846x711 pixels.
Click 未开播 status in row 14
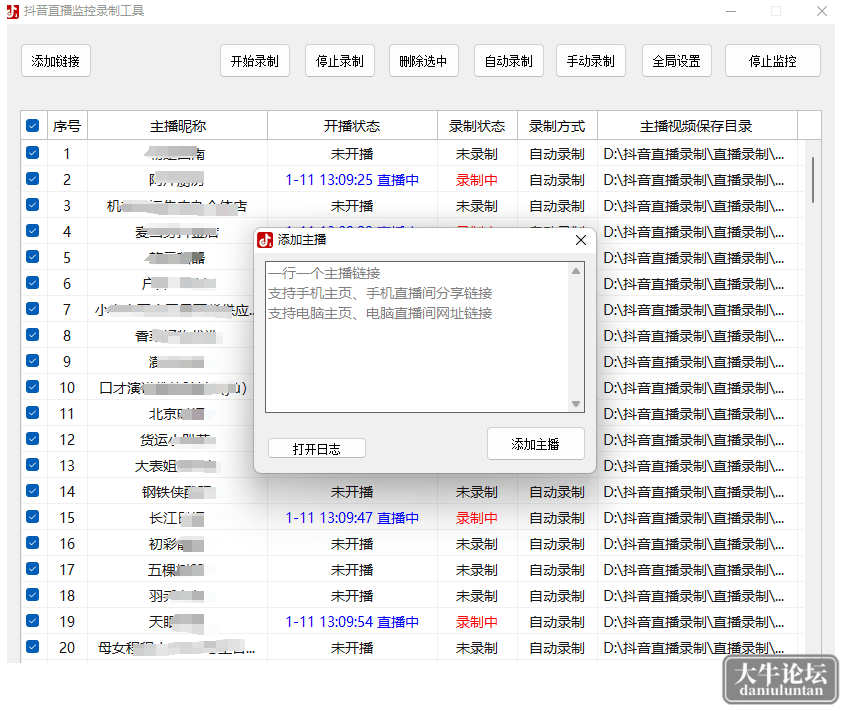(x=352, y=492)
